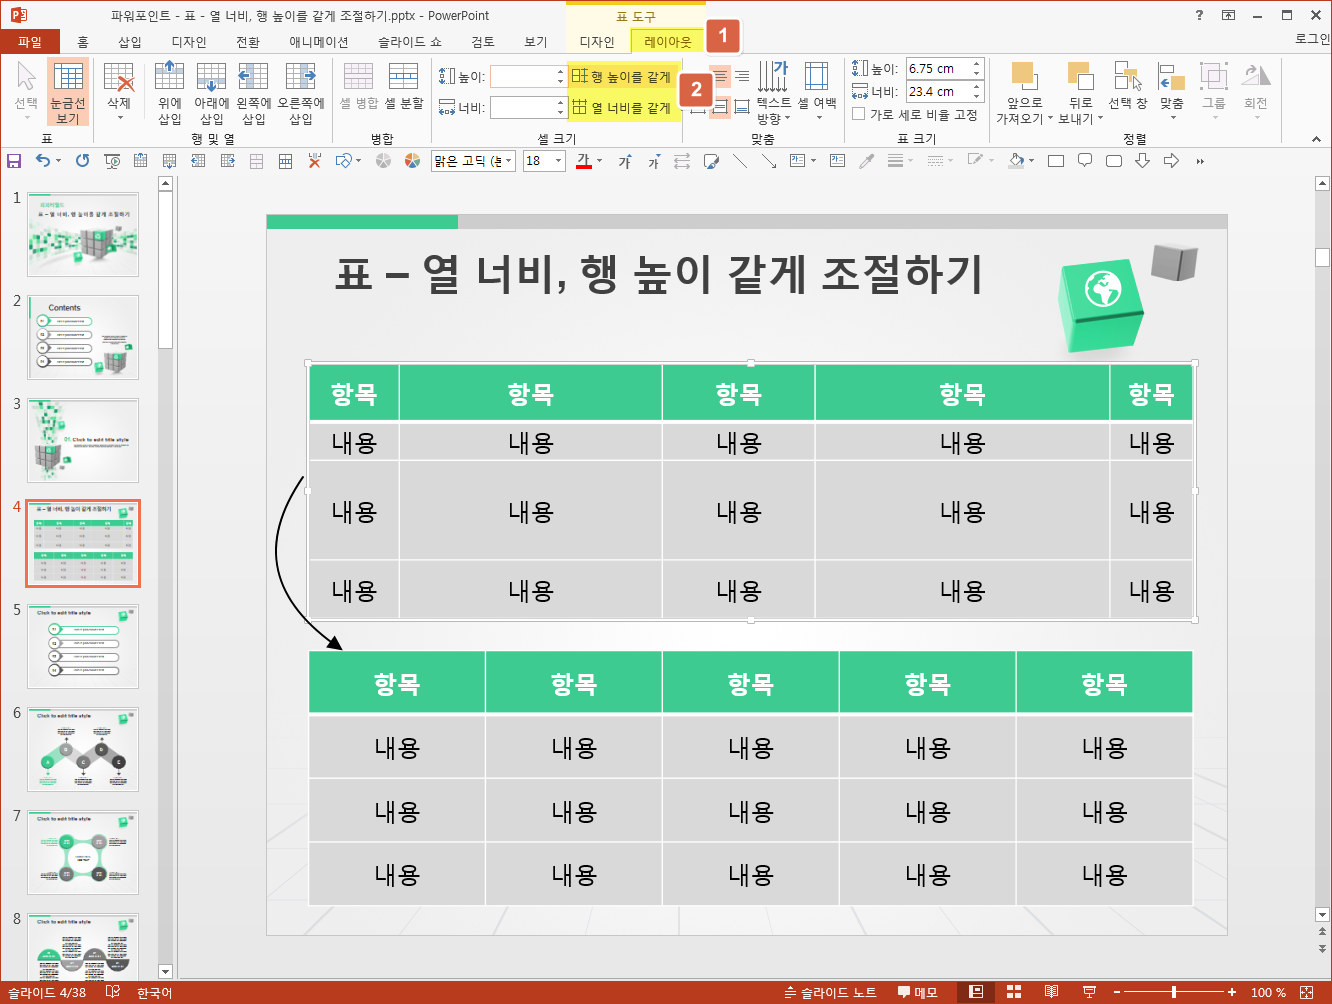Select slide 2 Contents thumbnail

[83, 338]
